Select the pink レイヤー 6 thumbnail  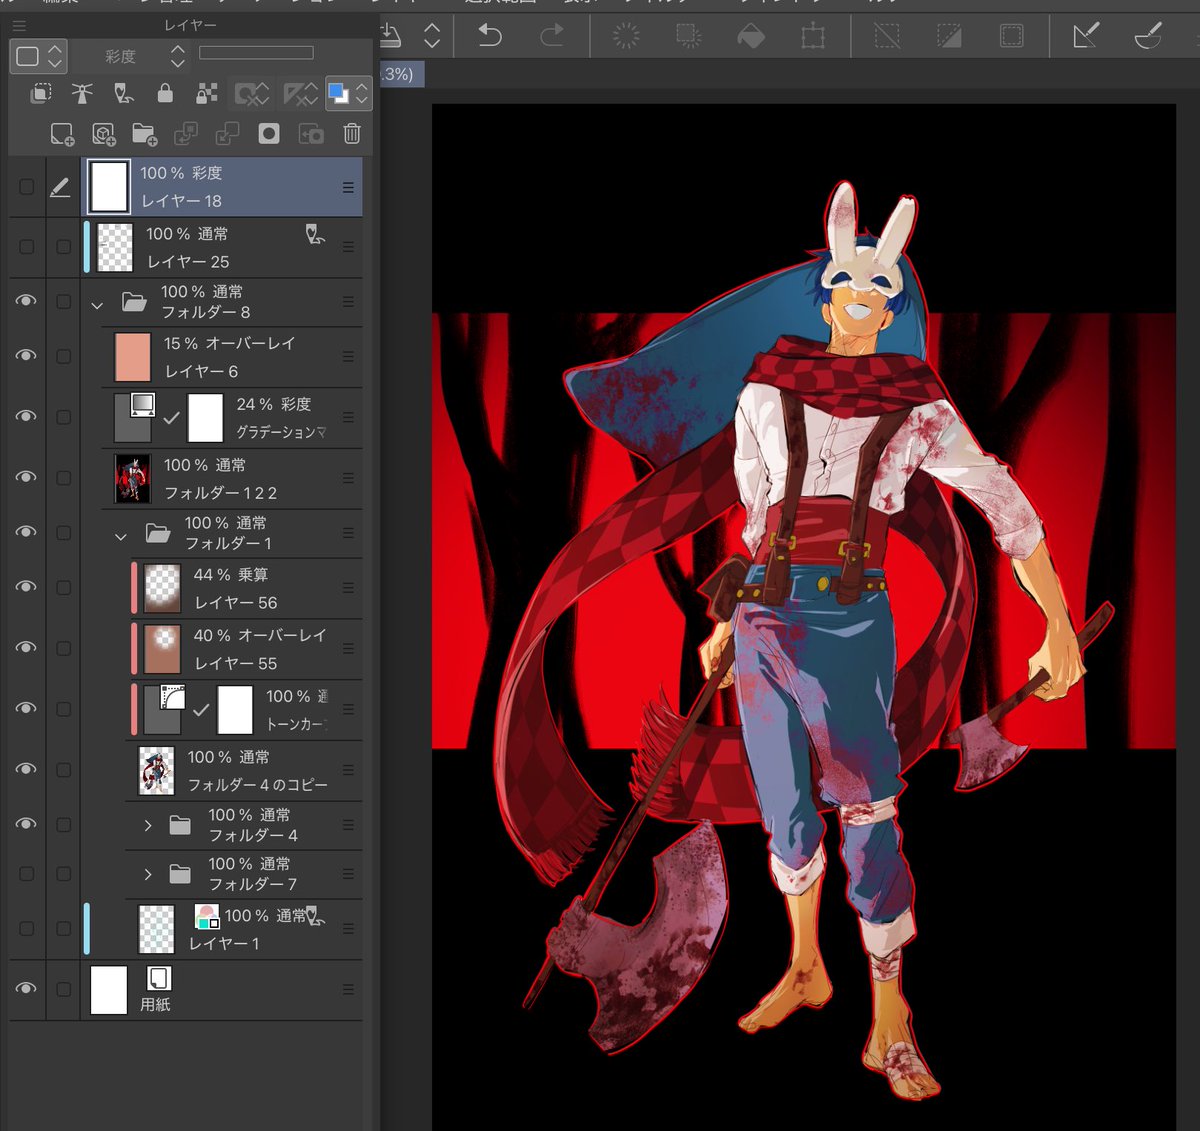[132, 357]
